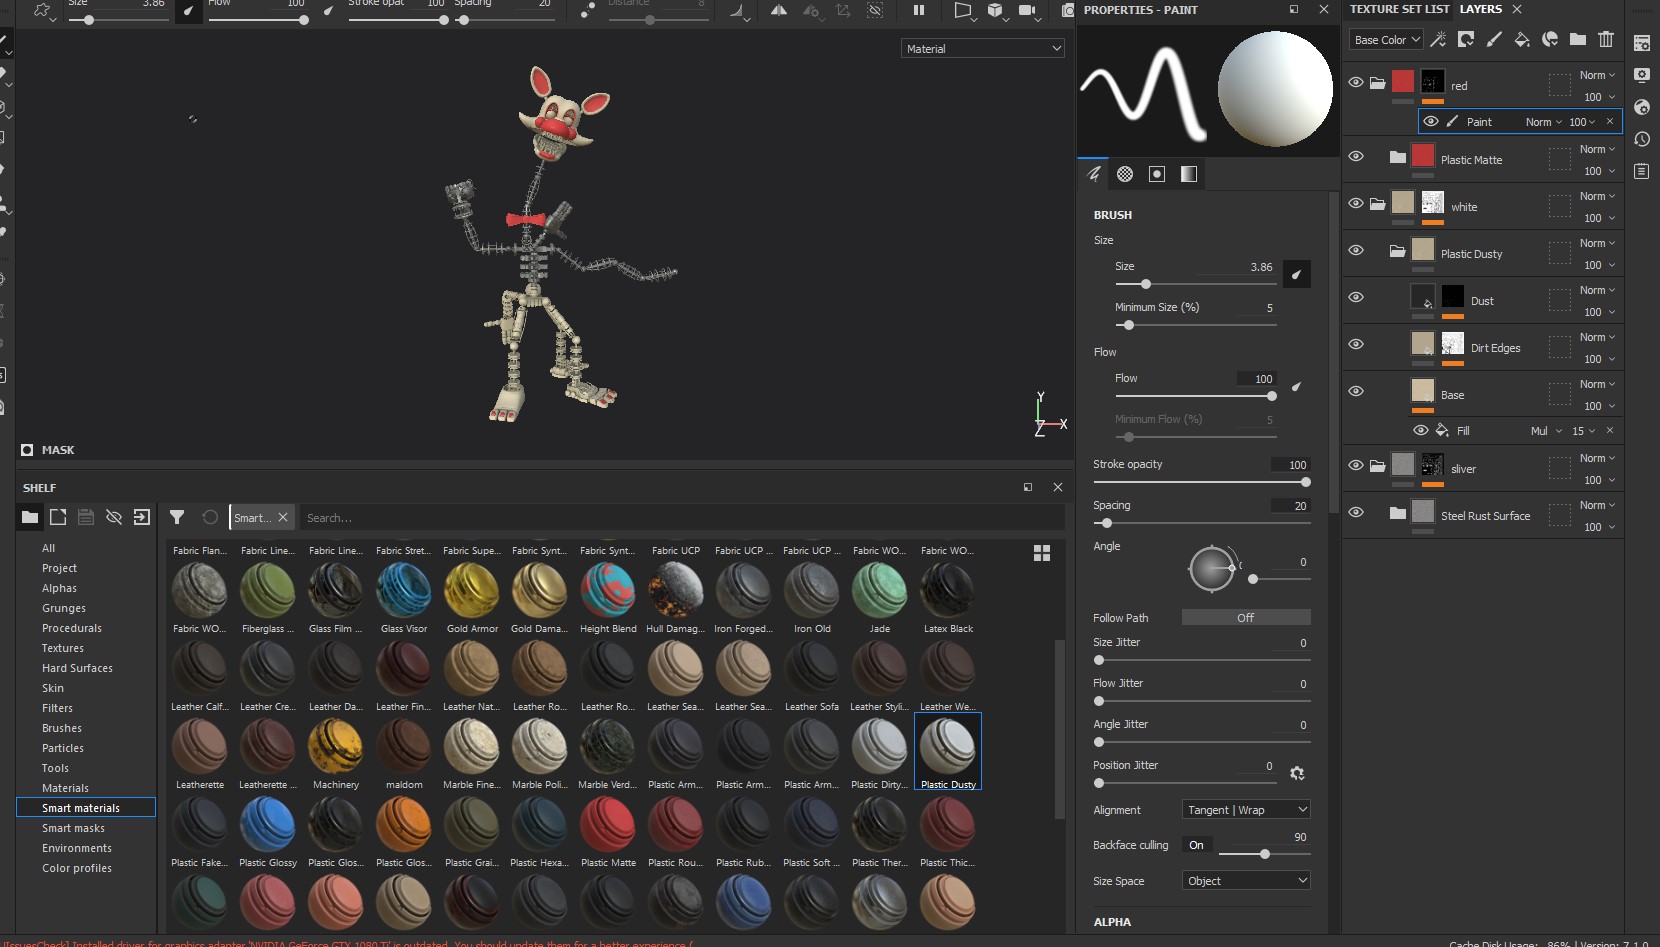Open Shader Settings dock icon
Screen dimensions: 1660x947
(x=1642, y=107)
